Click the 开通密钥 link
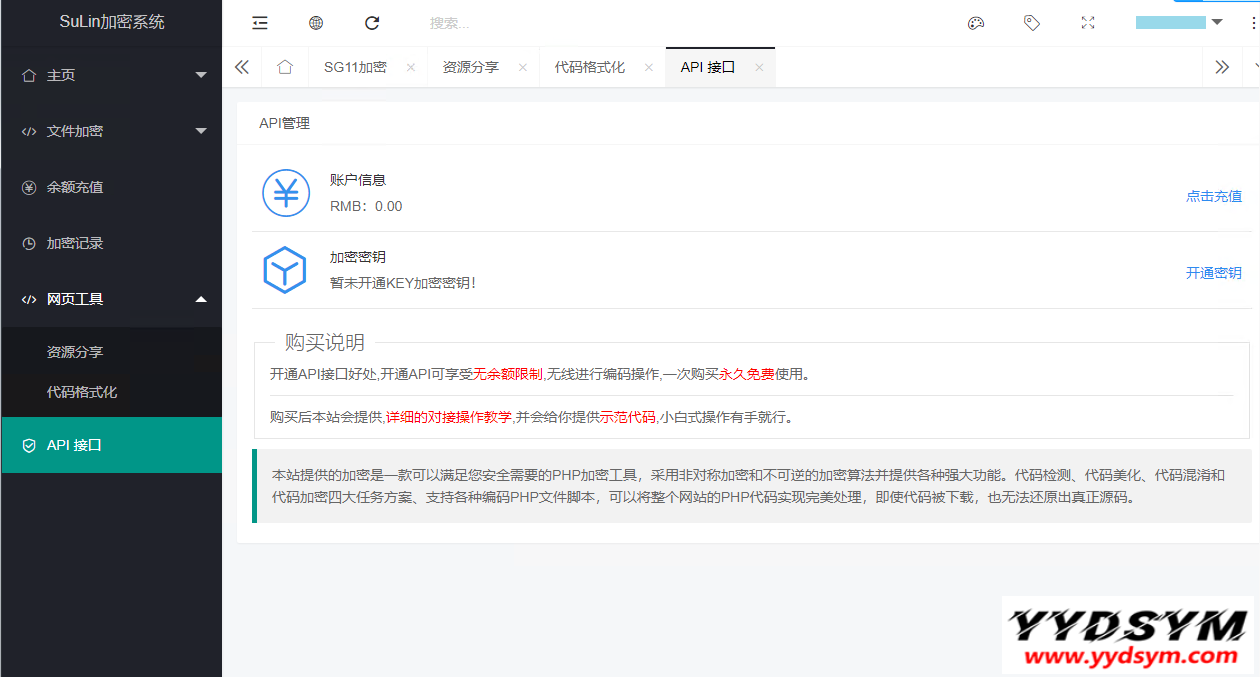The width and height of the screenshot is (1260, 677). click(1213, 273)
